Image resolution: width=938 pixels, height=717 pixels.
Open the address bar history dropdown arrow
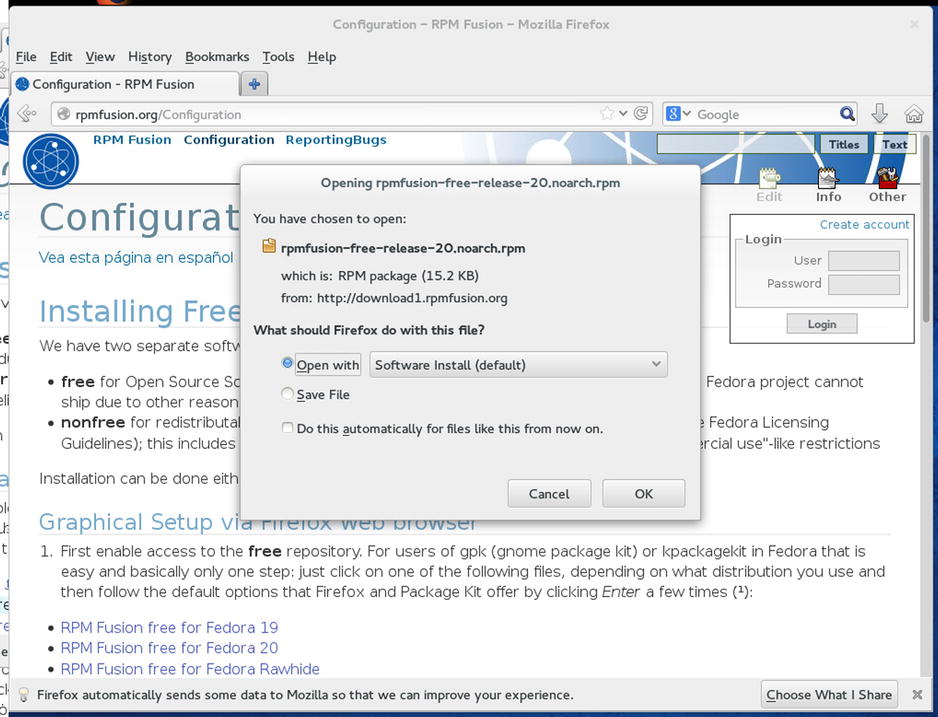click(x=624, y=114)
